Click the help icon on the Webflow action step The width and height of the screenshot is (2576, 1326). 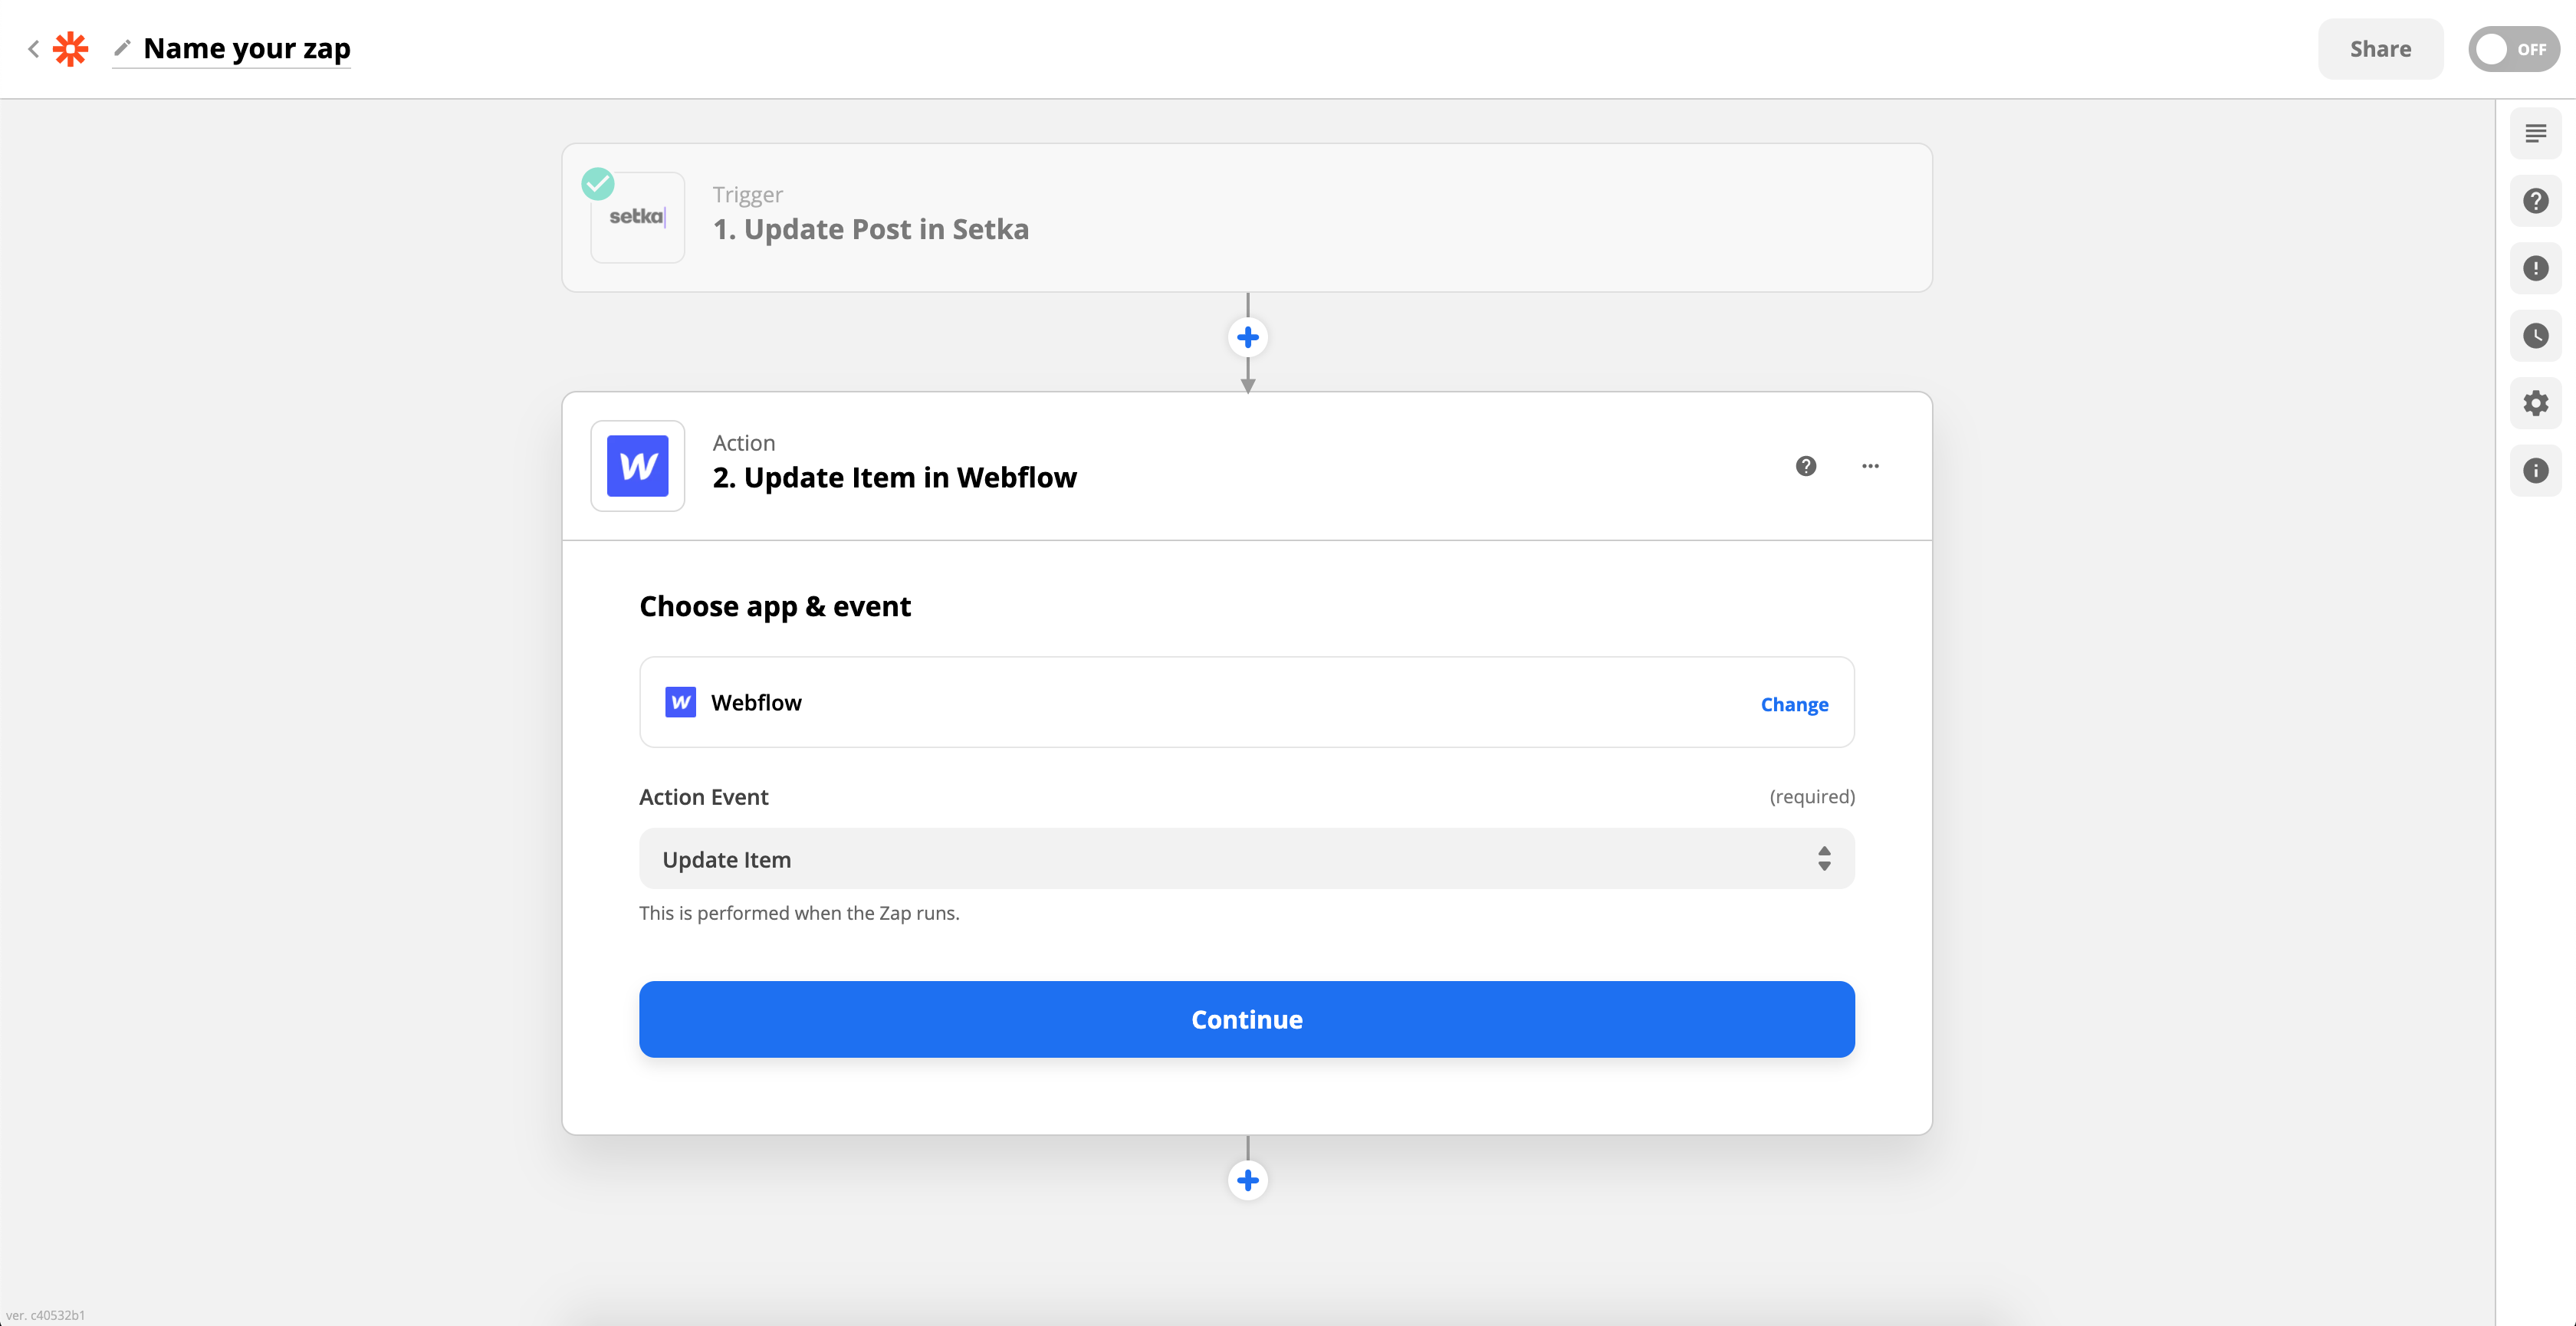click(x=1805, y=465)
